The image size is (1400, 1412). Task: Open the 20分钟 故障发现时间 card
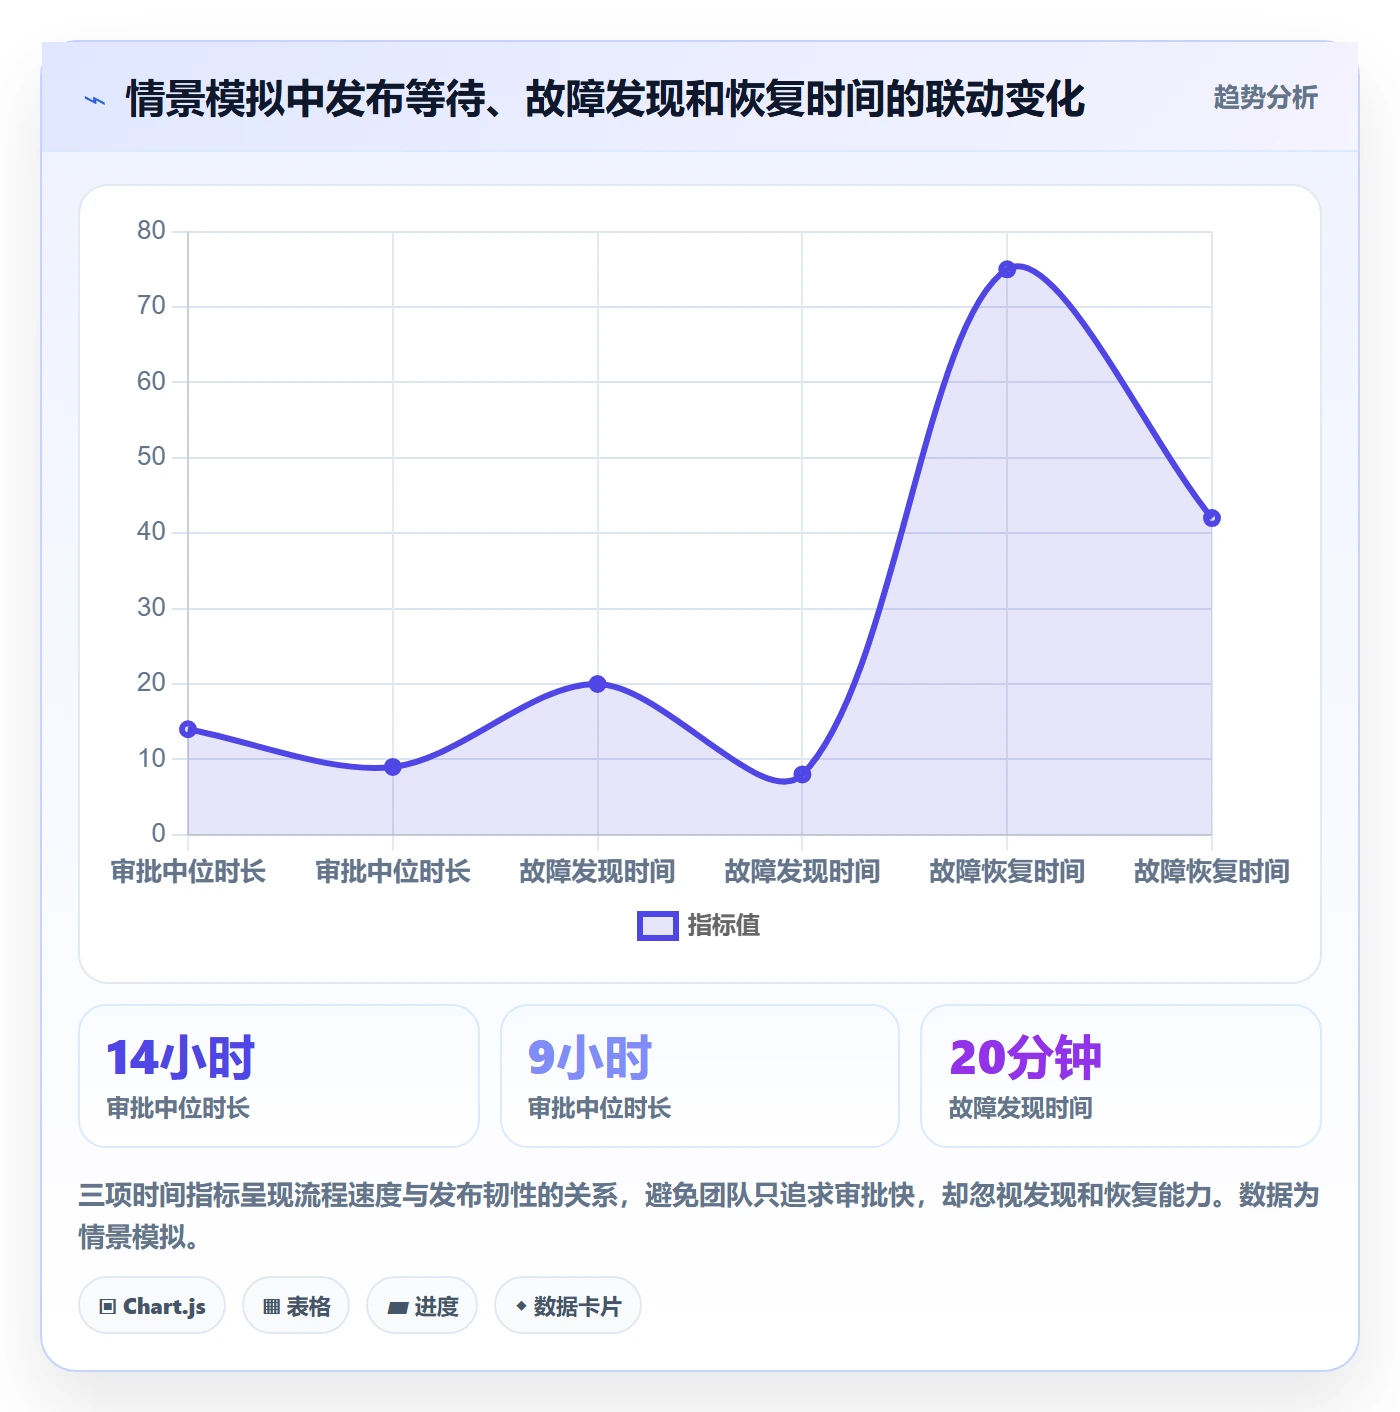(1121, 1076)
